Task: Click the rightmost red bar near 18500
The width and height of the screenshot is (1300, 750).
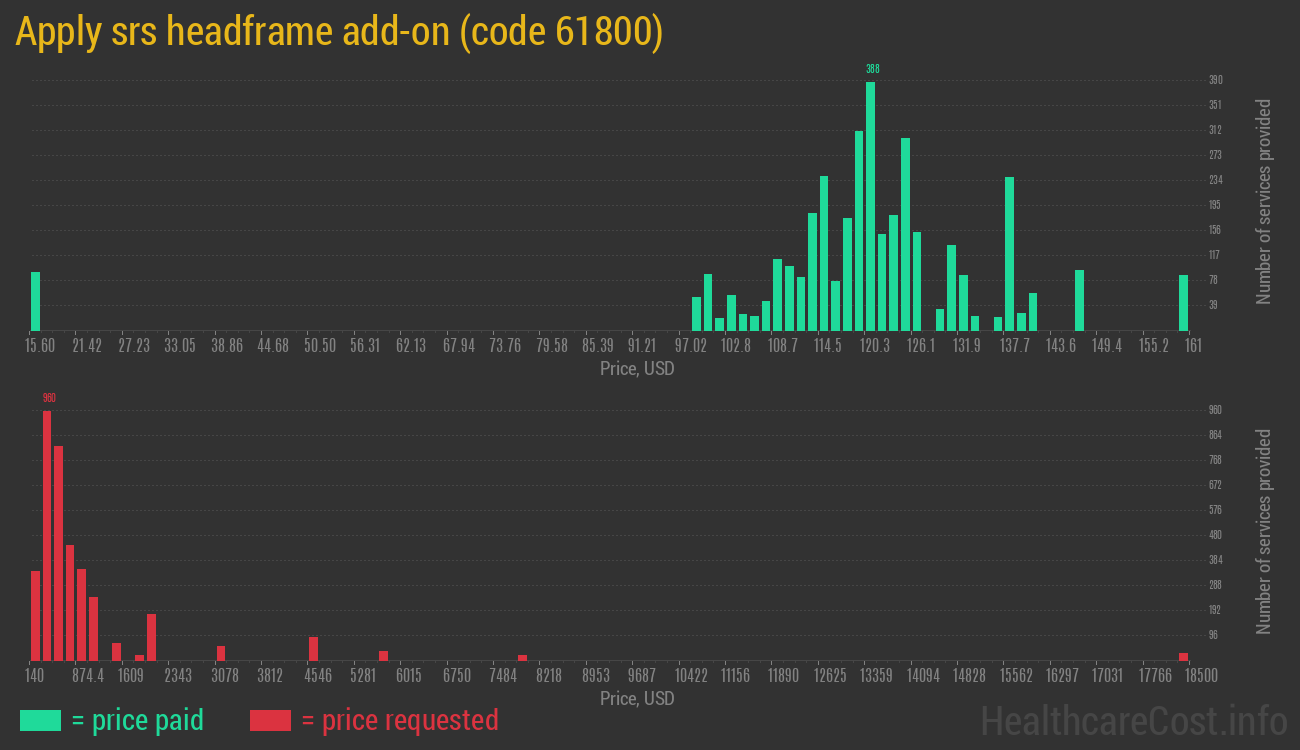Action: click(1183, 656)
